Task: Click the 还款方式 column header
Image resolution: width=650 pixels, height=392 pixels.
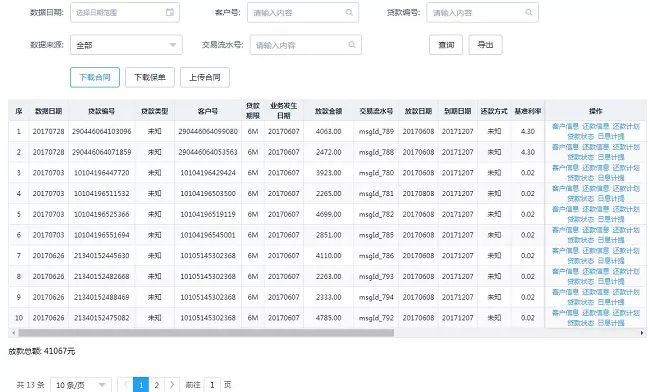Action: 494,111
